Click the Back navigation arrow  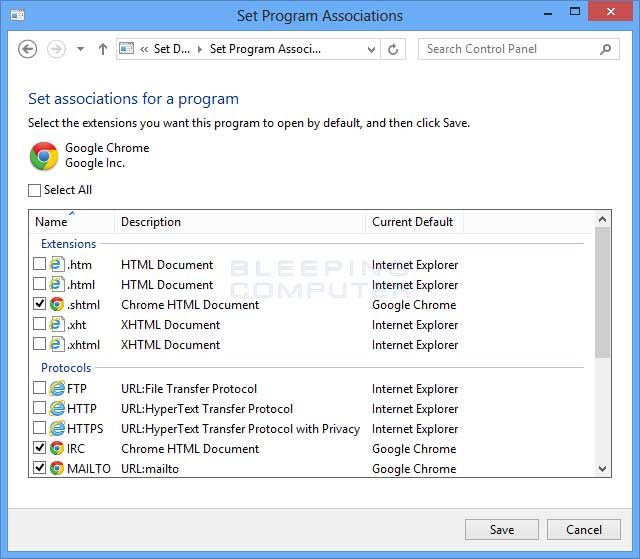click(27, 49)
